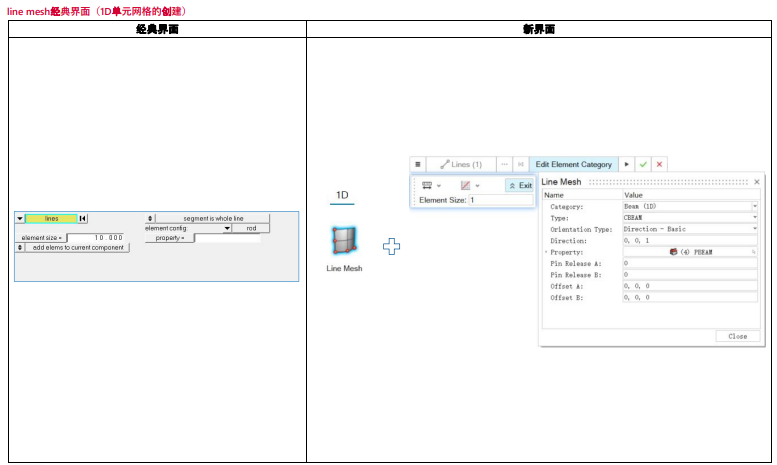
Task: Click the Line Mesh tool icon
Action: point(344,242)
